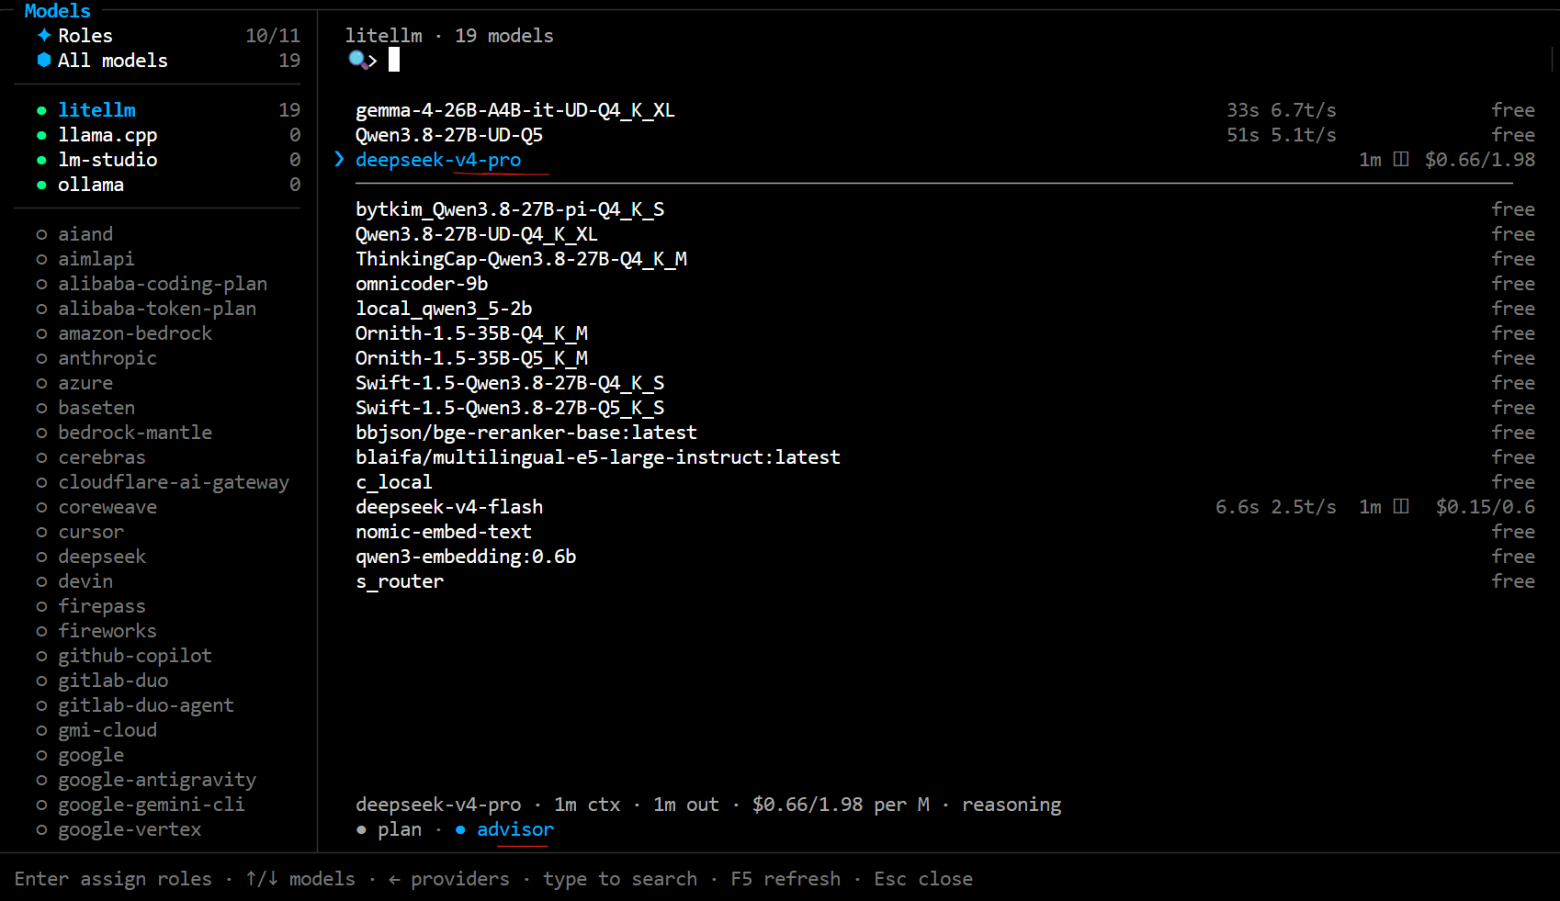Choose the cursor provider

tap(91, 532)
